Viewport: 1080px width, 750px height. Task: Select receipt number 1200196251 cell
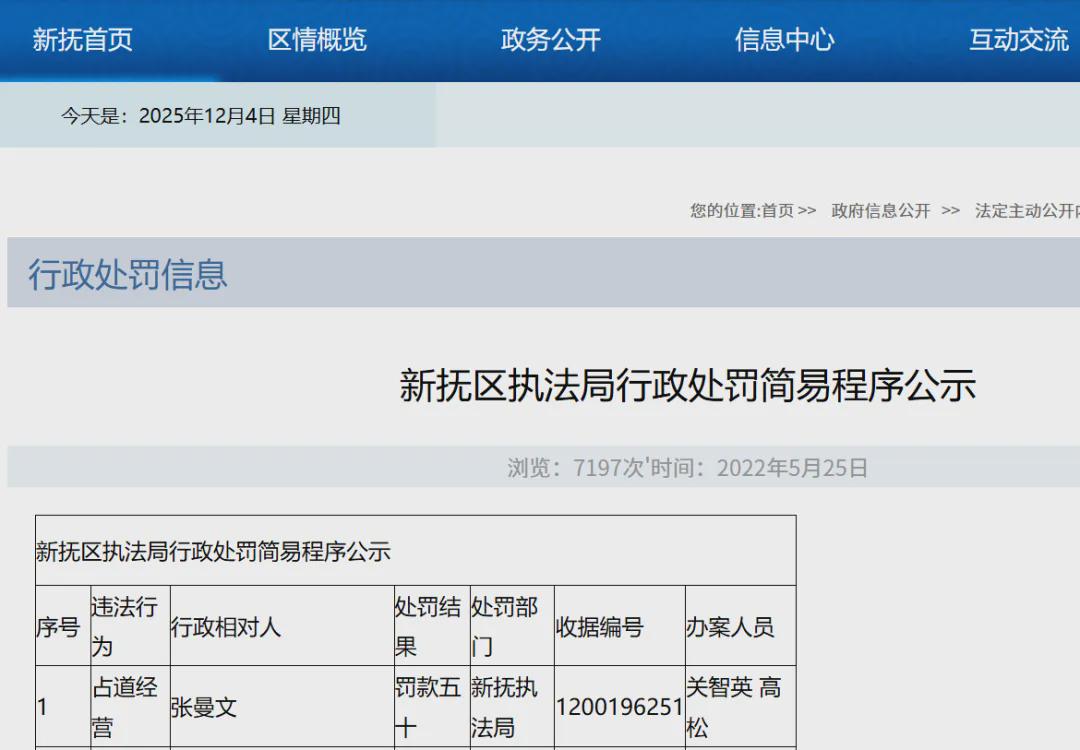[619, 708]
